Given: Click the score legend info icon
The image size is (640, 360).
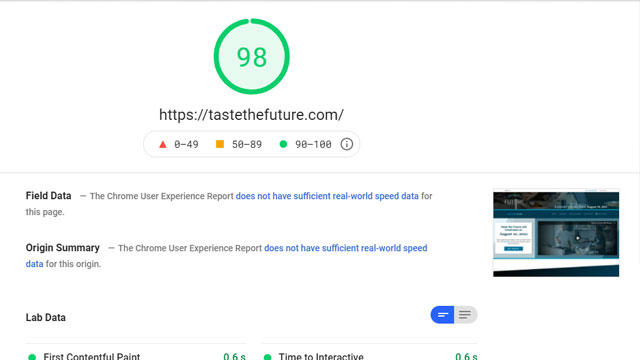Looking at the screenshot, I should pyautogui.click(x=347, y=144).
